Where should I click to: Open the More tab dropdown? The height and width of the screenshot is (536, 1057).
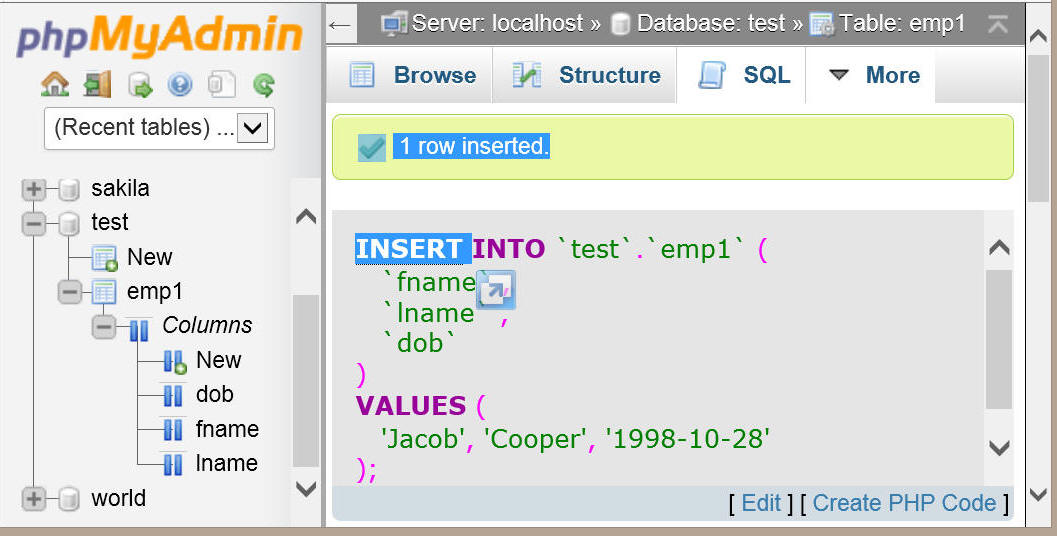(x=871, y=75)
